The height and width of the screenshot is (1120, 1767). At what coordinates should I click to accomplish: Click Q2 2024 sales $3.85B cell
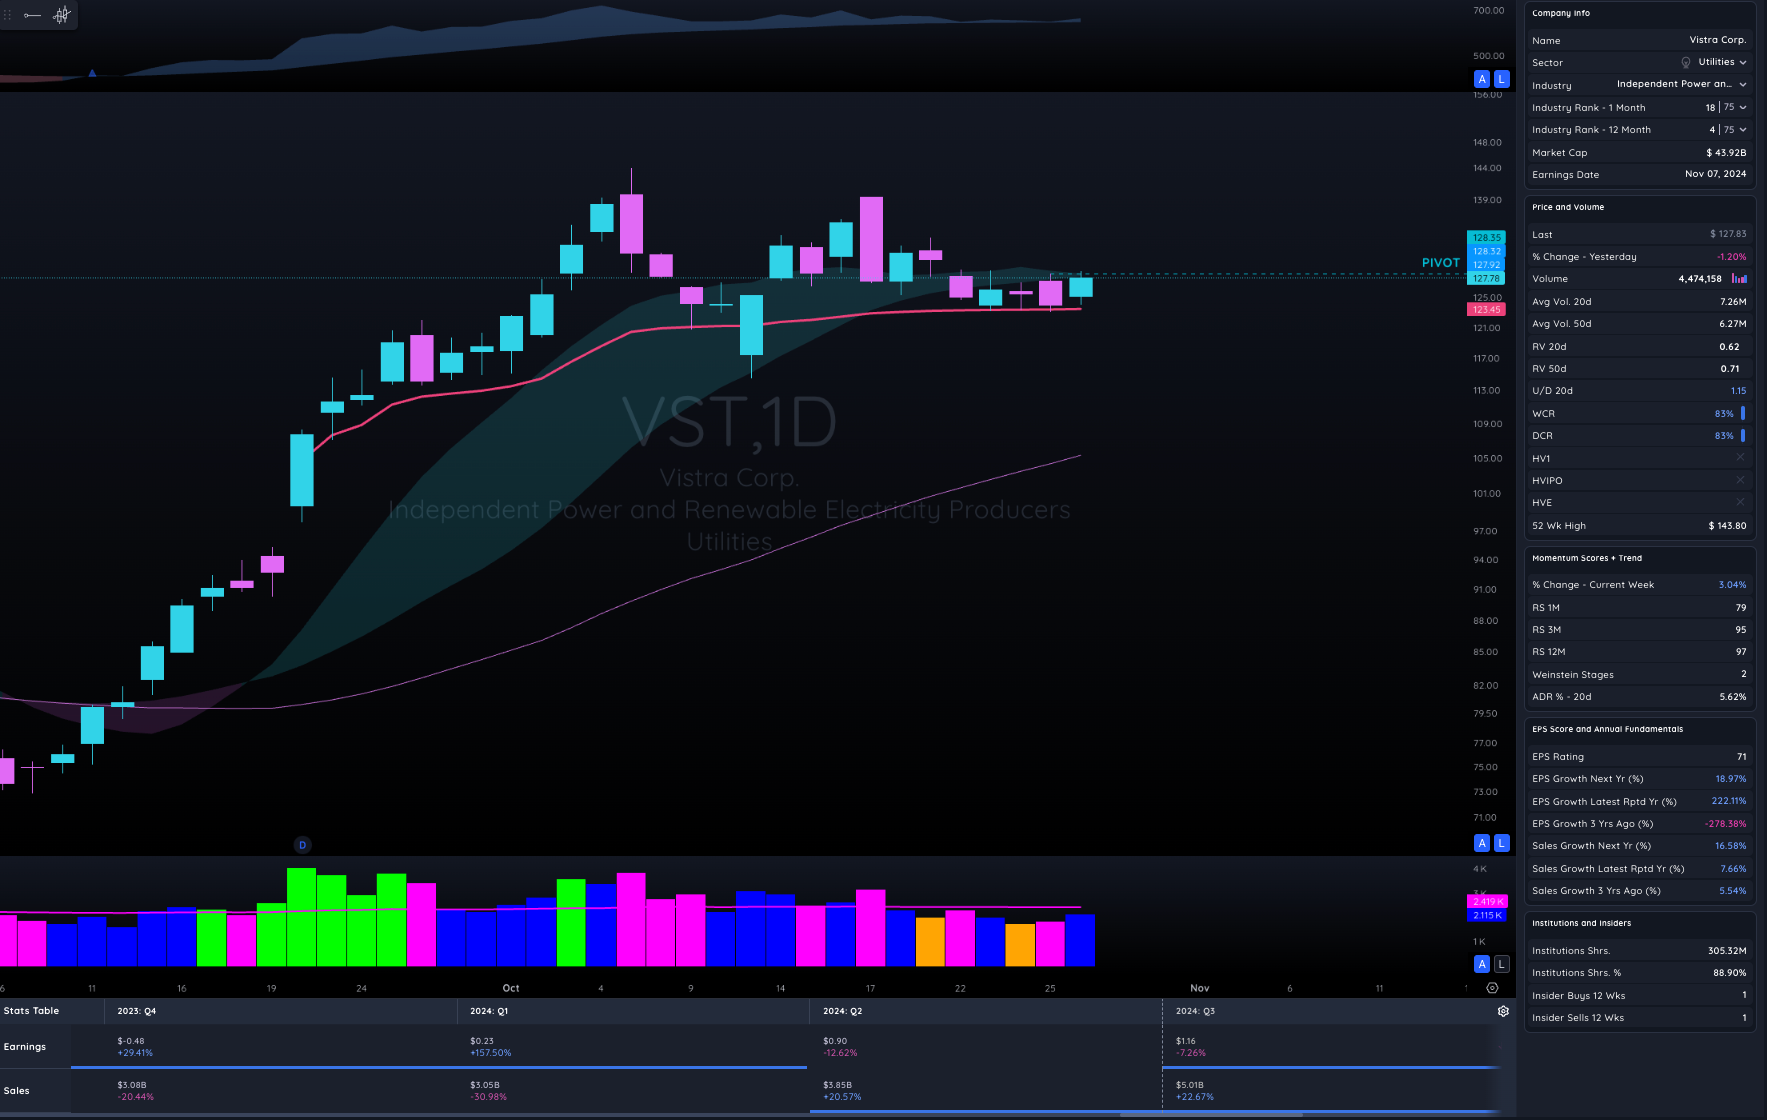837,1085
